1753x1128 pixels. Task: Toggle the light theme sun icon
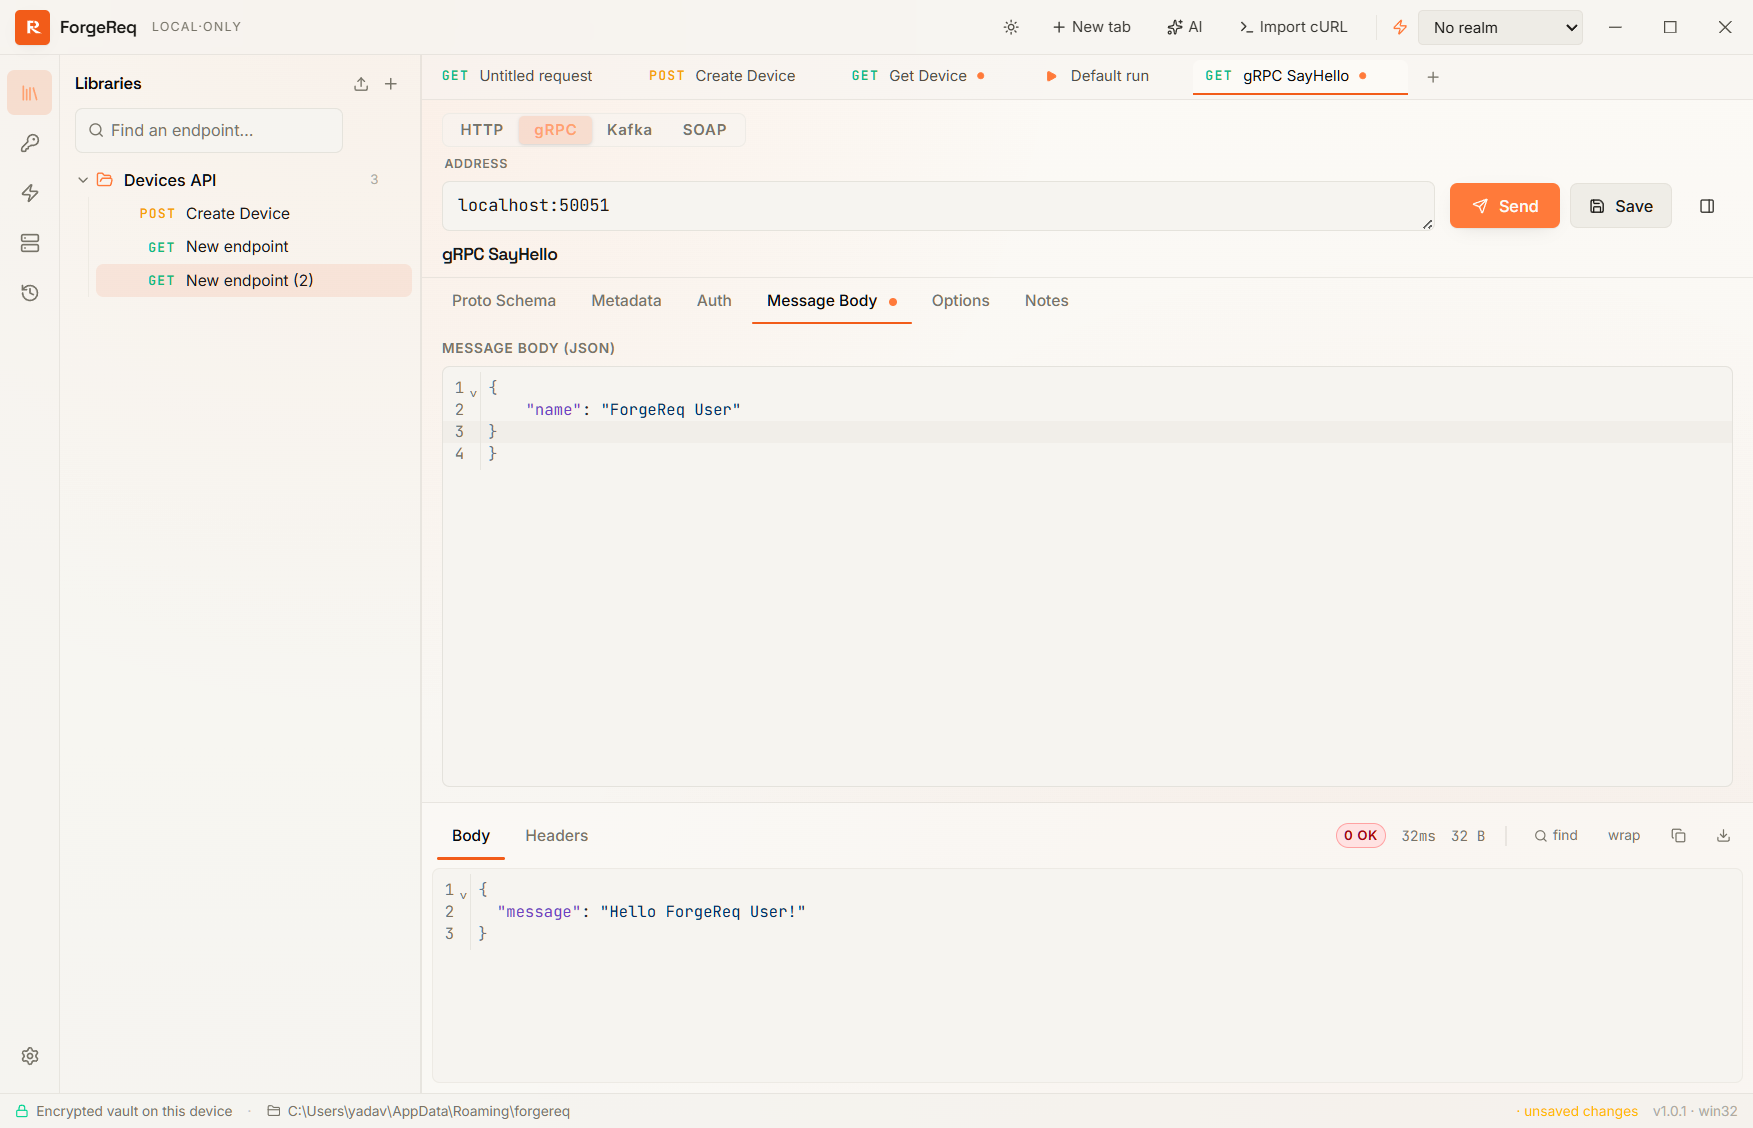click(1011, 27)
